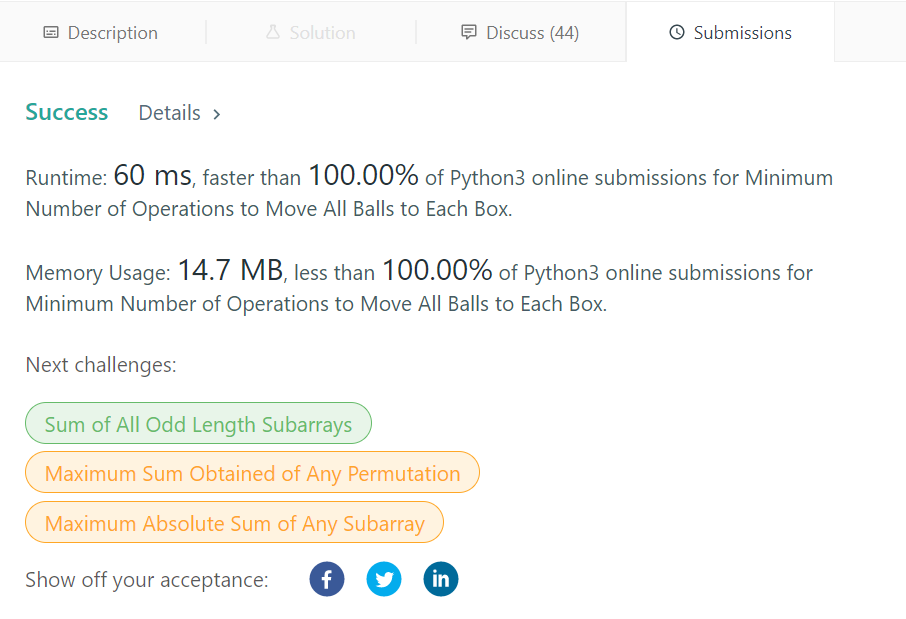The height and width of the screenshot is (619, 906).
Task: Open the Description tab label
Action: click(113, 33)
